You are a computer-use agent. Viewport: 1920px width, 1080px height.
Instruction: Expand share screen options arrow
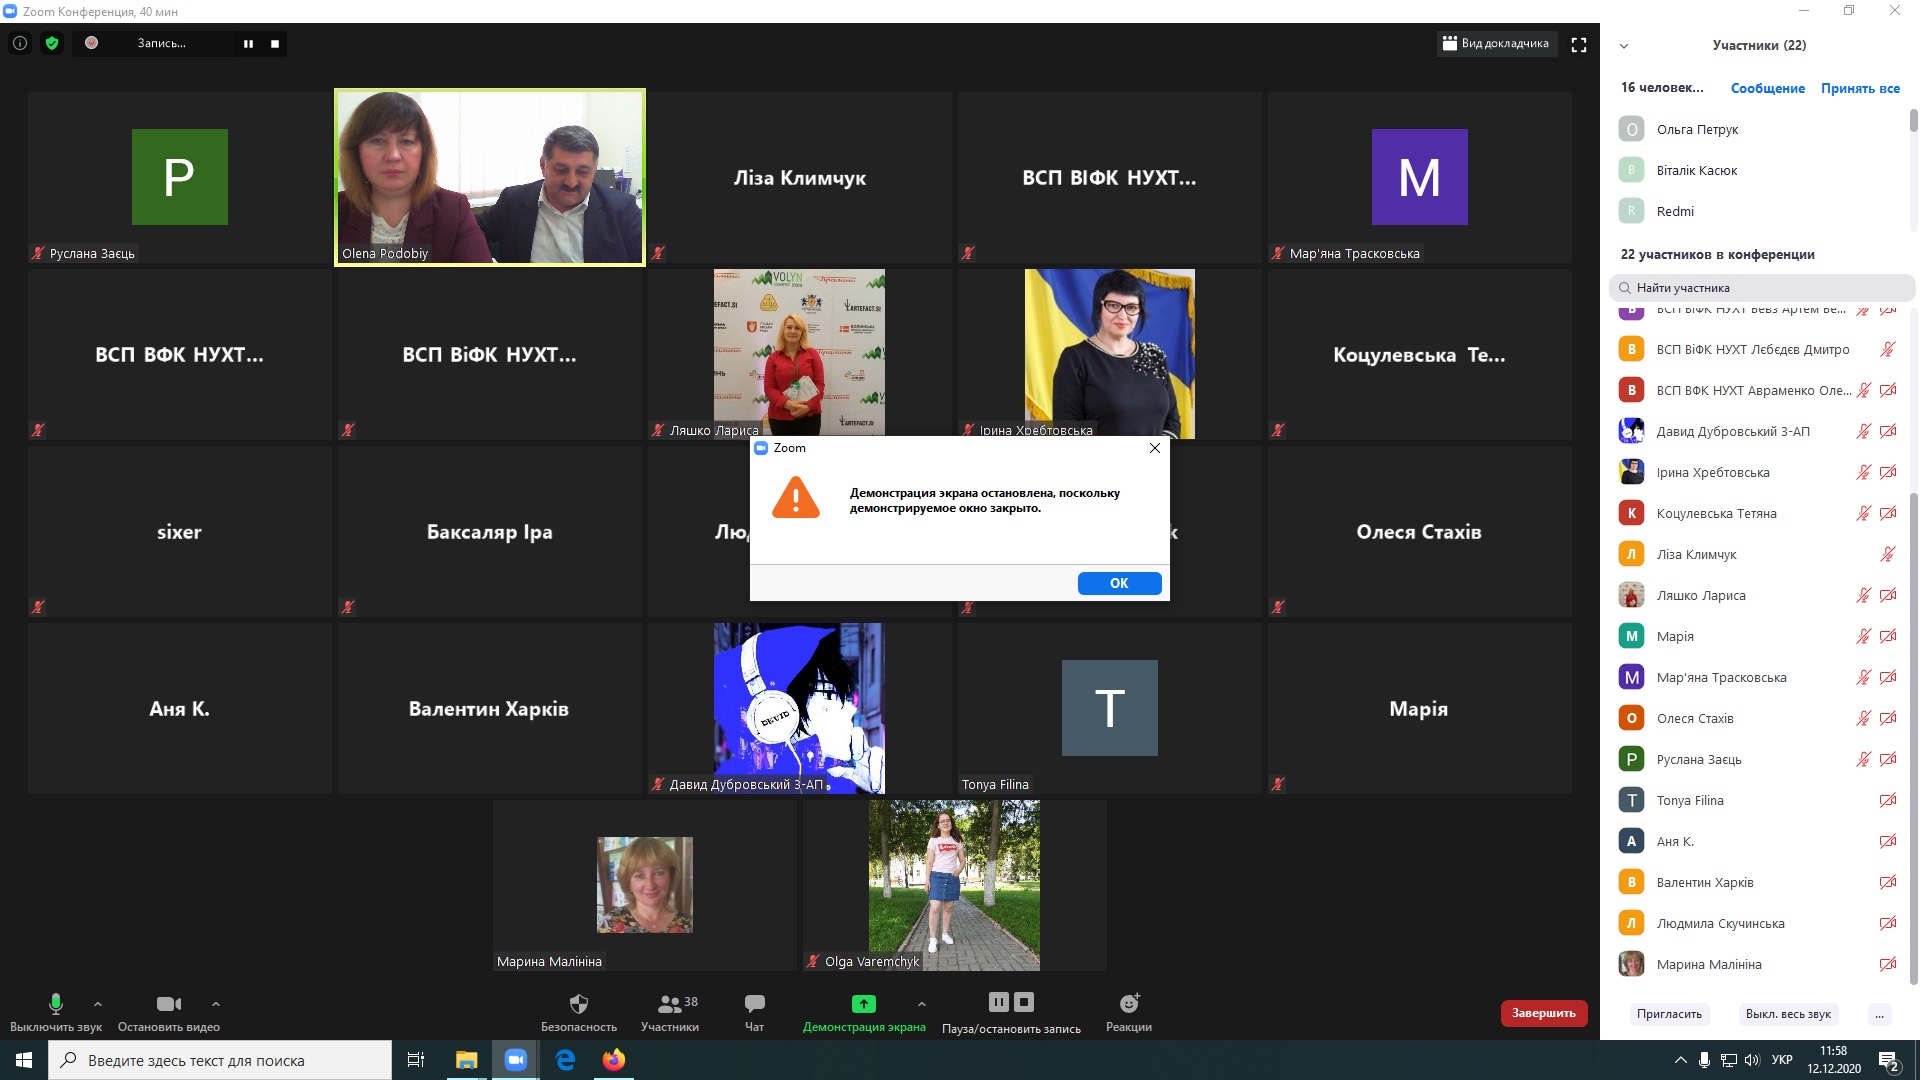click(921, 1004)
